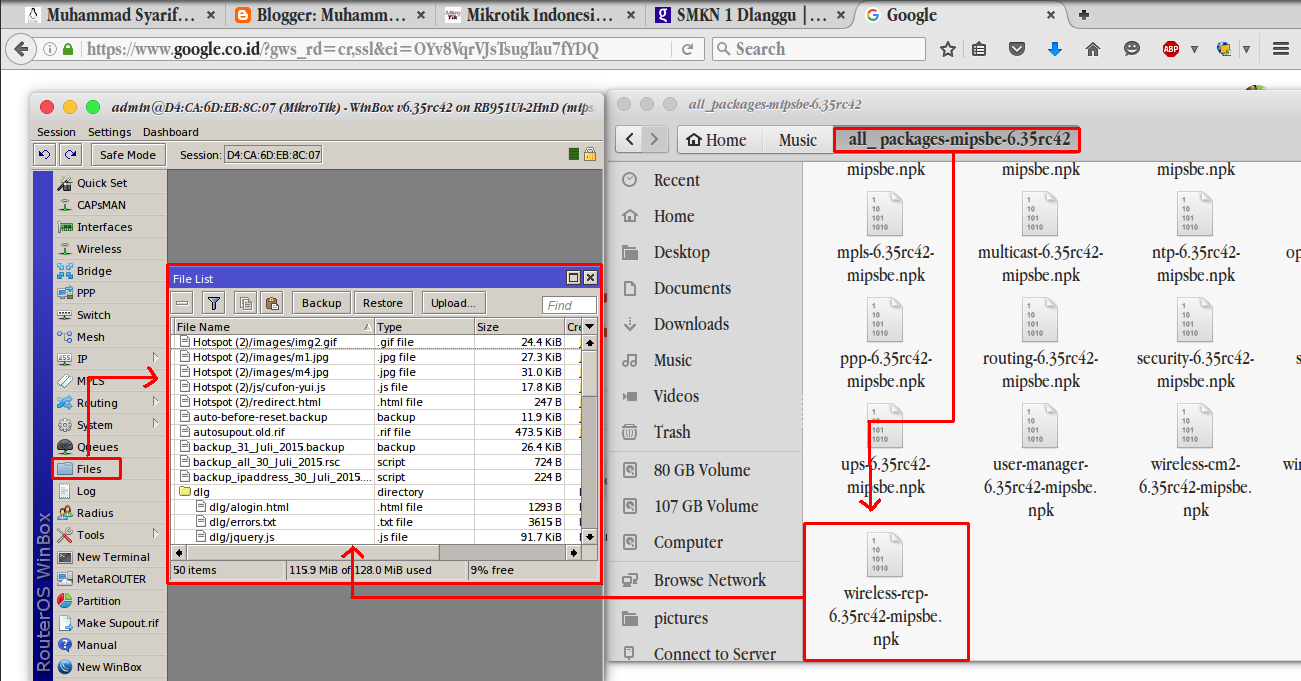
Task: Open MetaROUTER in WinBox sidebar
Action: [x=110, y=579]
